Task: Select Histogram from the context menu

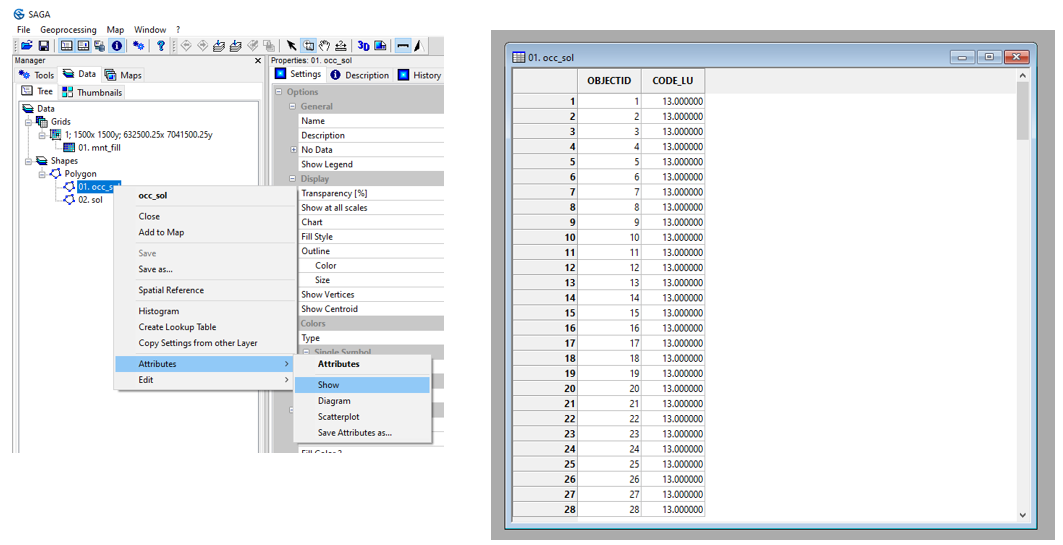Action: [x=159, y=311]
